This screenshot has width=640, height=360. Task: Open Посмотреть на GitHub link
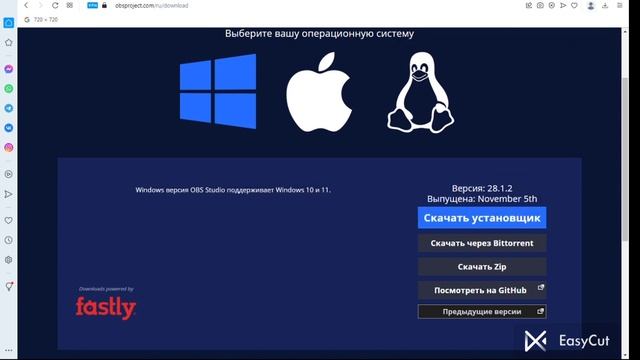tap(482, 290)
